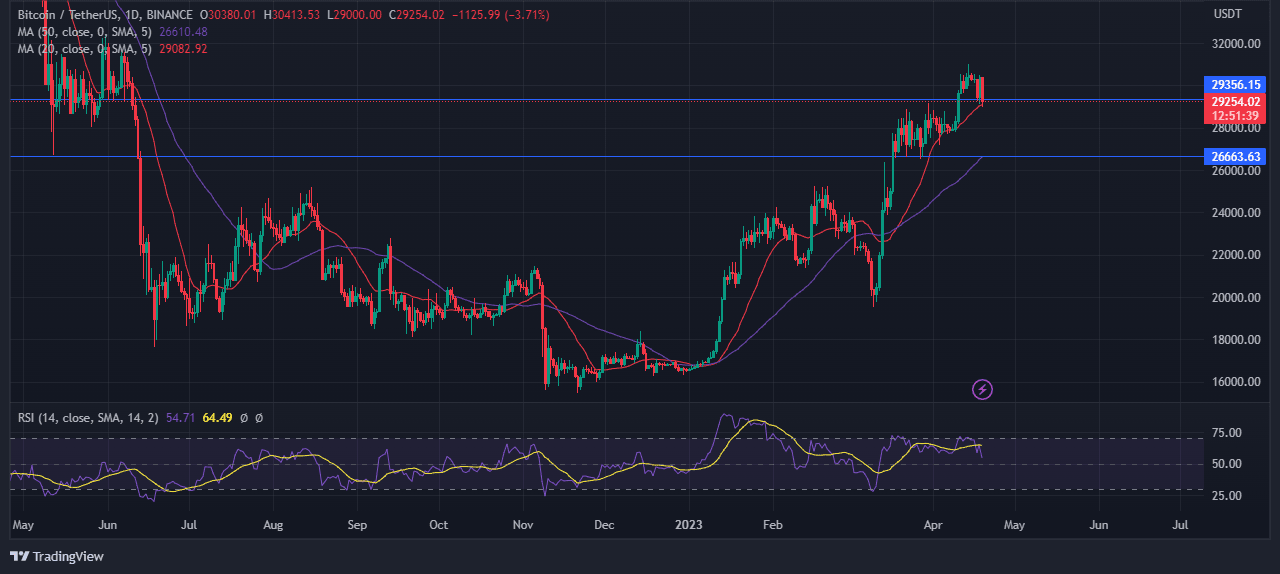Click 18000.00 on the price axis
The width and height of the screenshot is (1280, 574).
tap(1235, 339)
